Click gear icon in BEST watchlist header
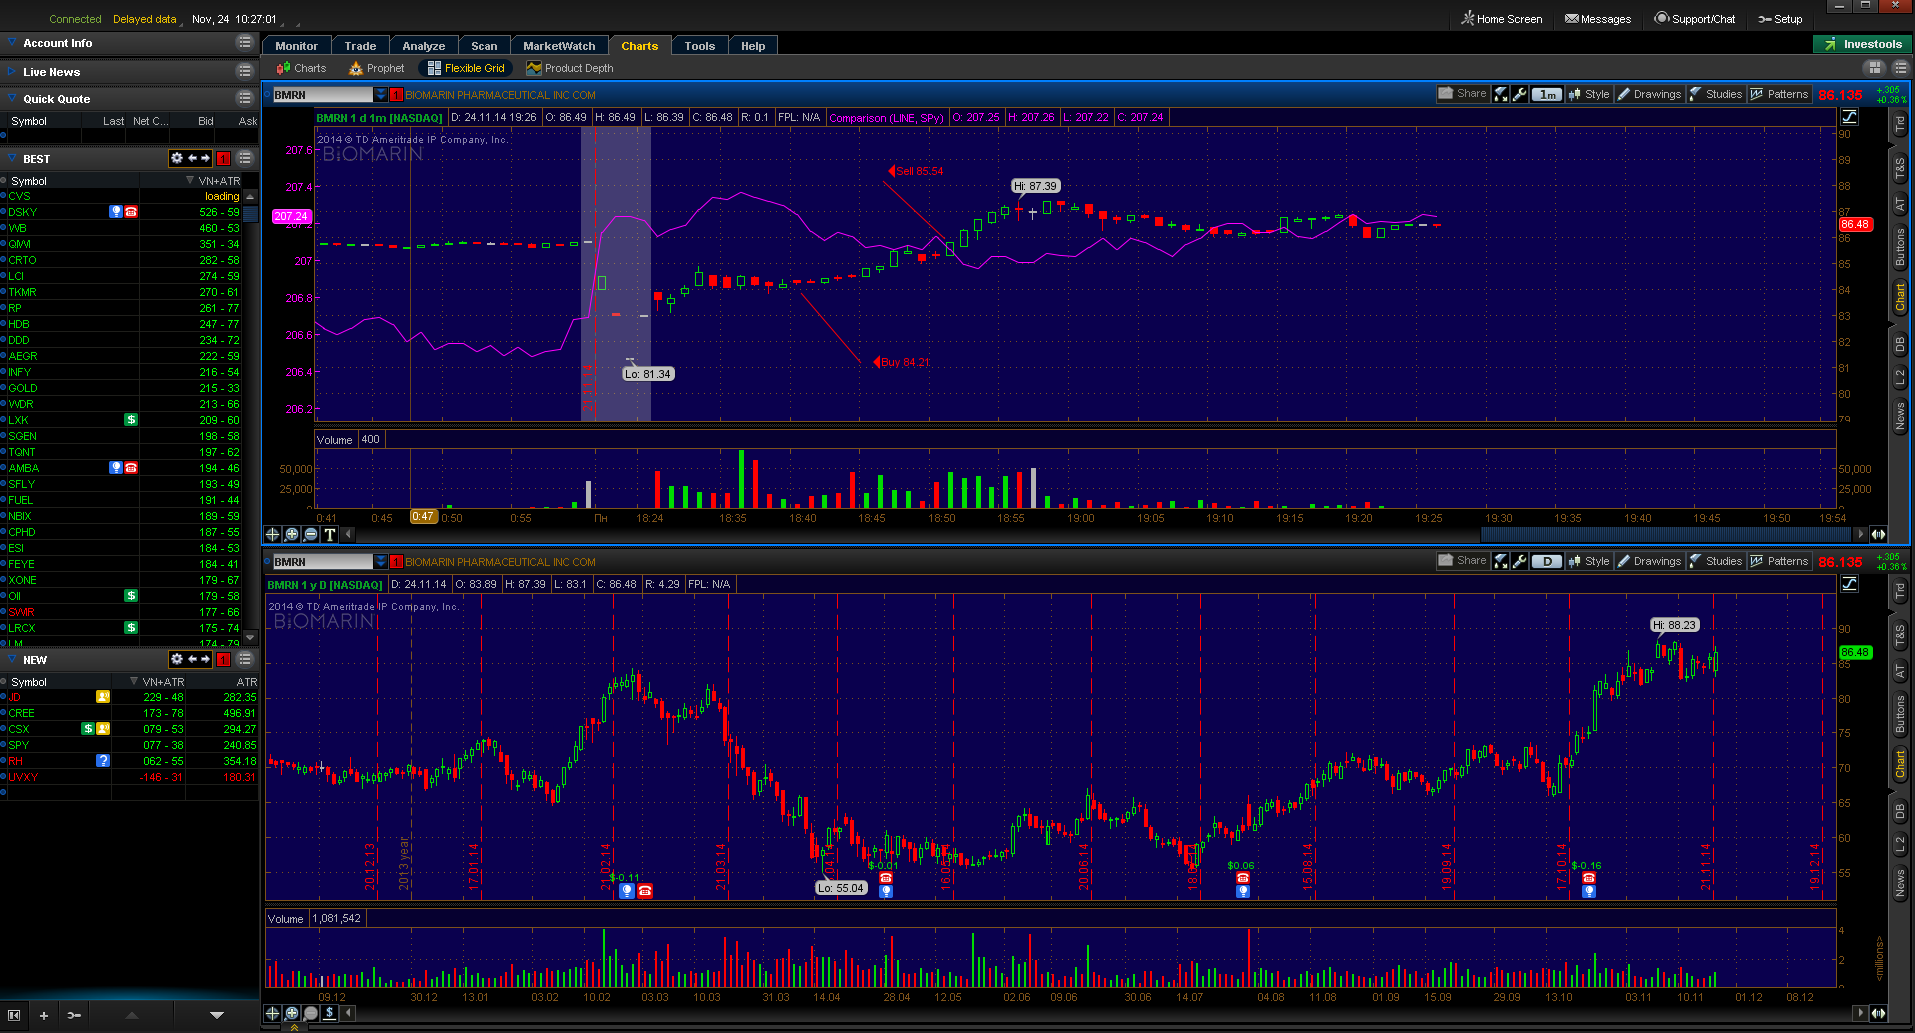This screenshot has height=1033, width=1915. tap(177, 158)
